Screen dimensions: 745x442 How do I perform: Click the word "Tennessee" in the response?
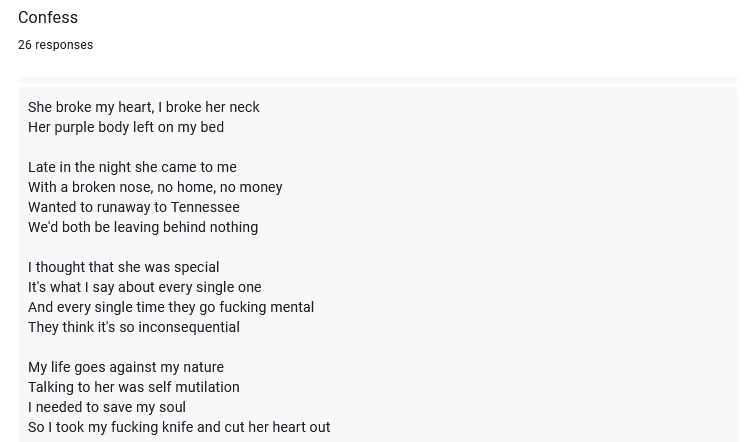tap(205, 207)
